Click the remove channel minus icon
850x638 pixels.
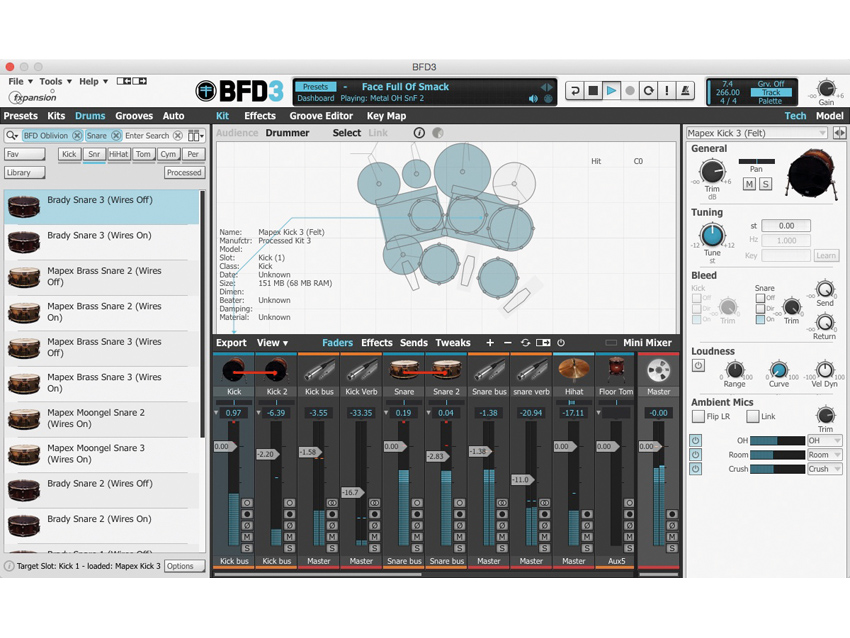507,343
